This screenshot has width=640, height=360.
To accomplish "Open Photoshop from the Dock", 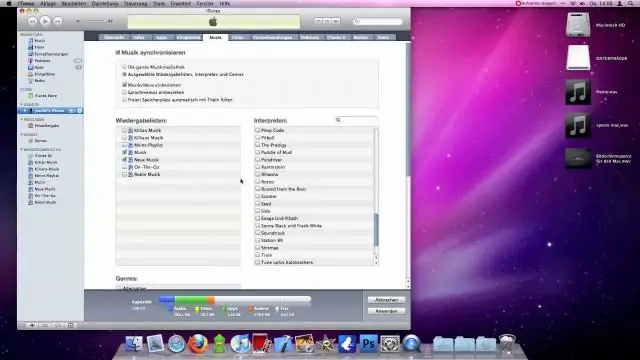I will 368,344.
